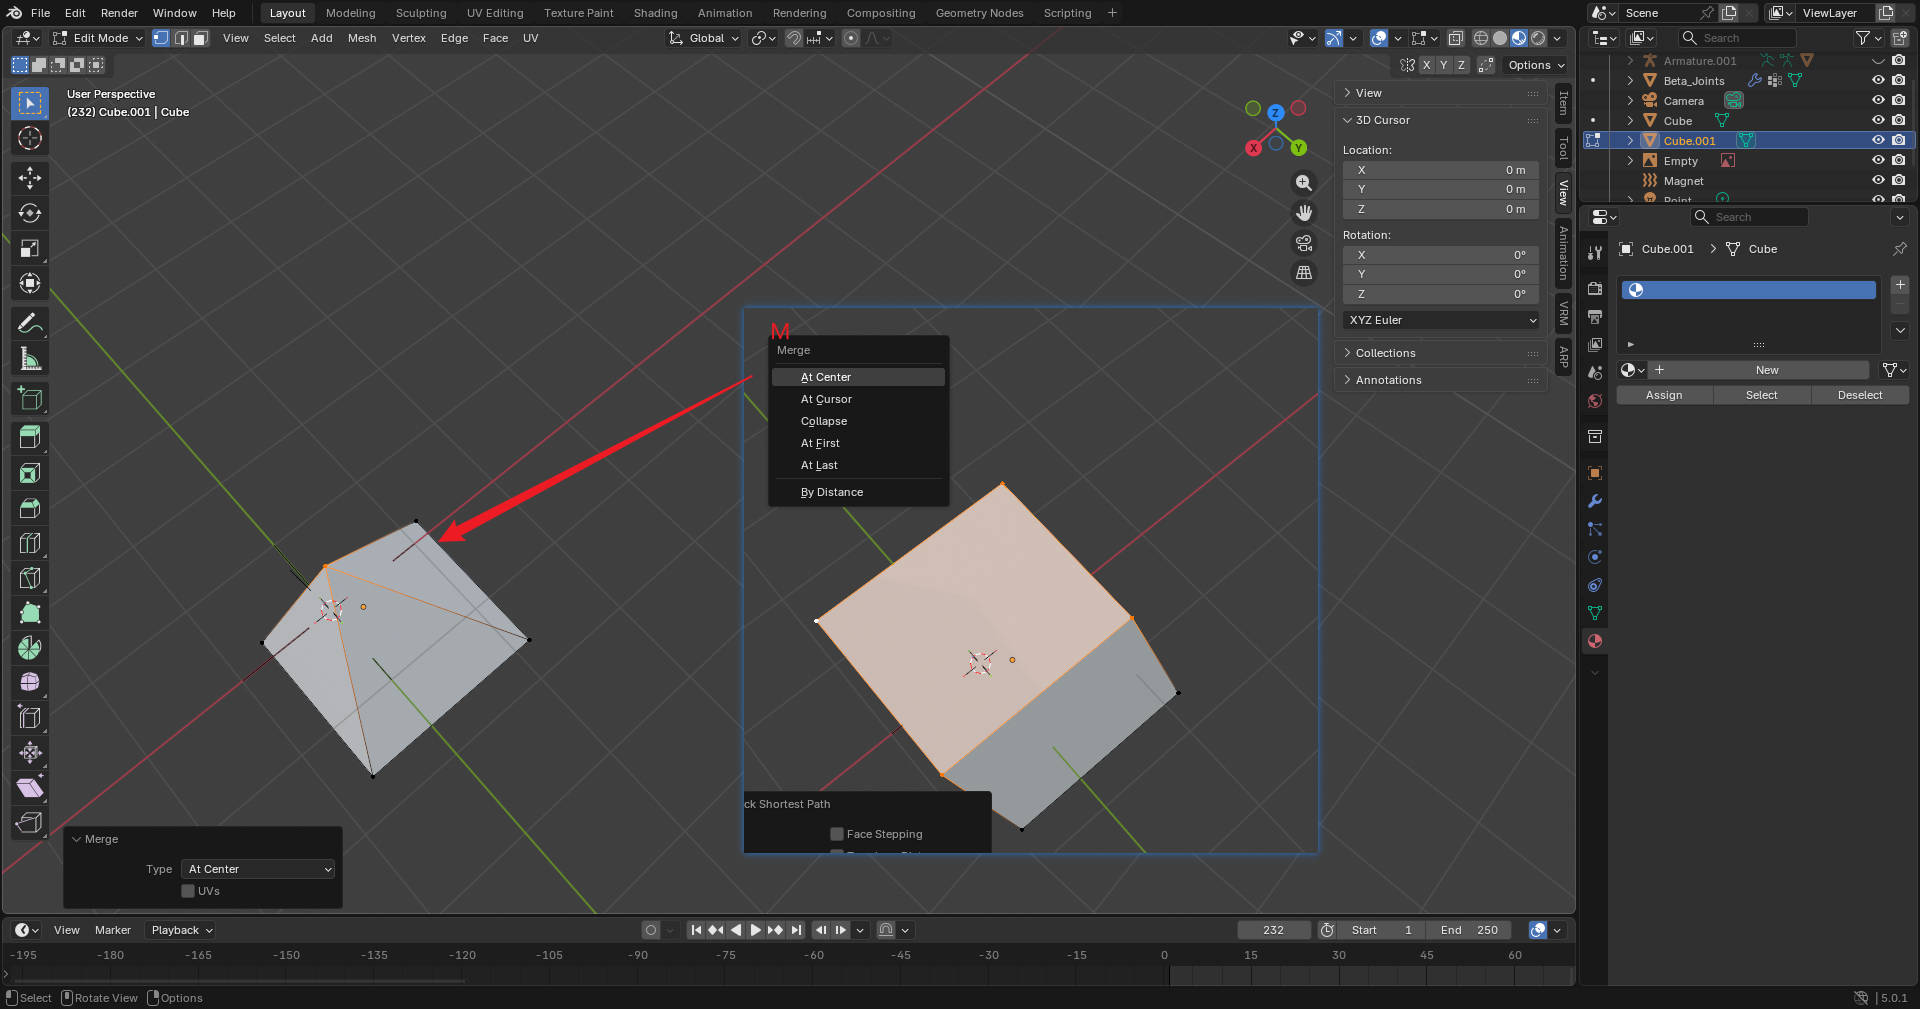Toggle camera view icon in viewport
The height and width of the screenshot is (1009, 1920).
pos(1304,243)
